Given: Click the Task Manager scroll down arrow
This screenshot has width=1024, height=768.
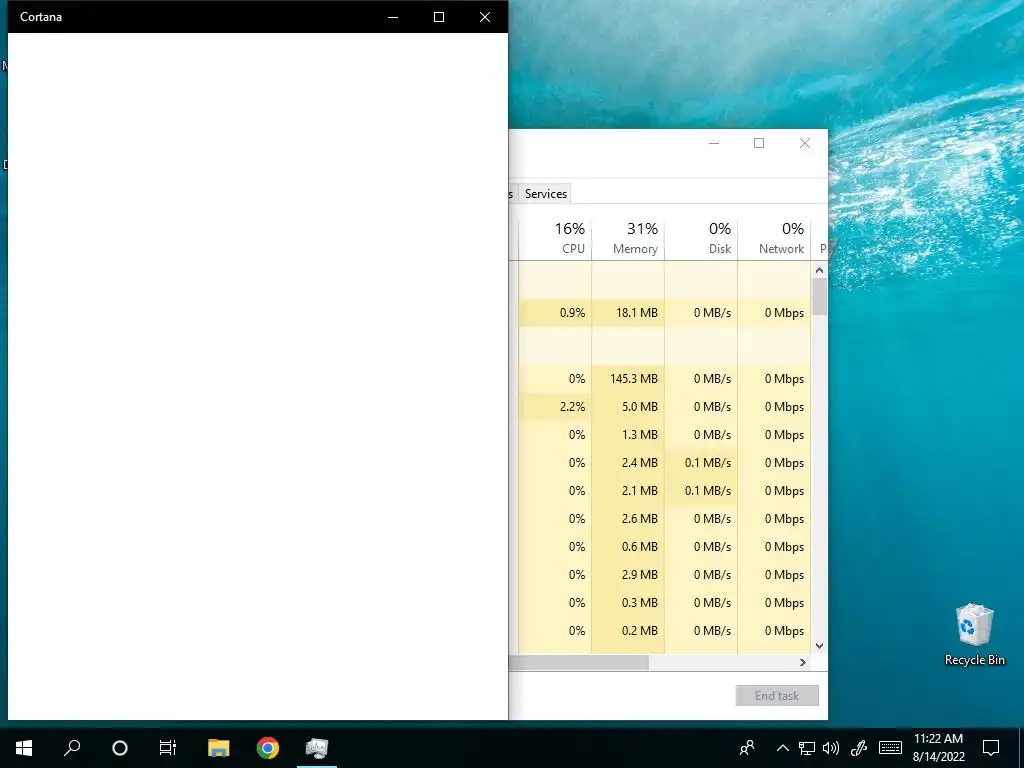Looking at the screenshot, I should point(820,646).
